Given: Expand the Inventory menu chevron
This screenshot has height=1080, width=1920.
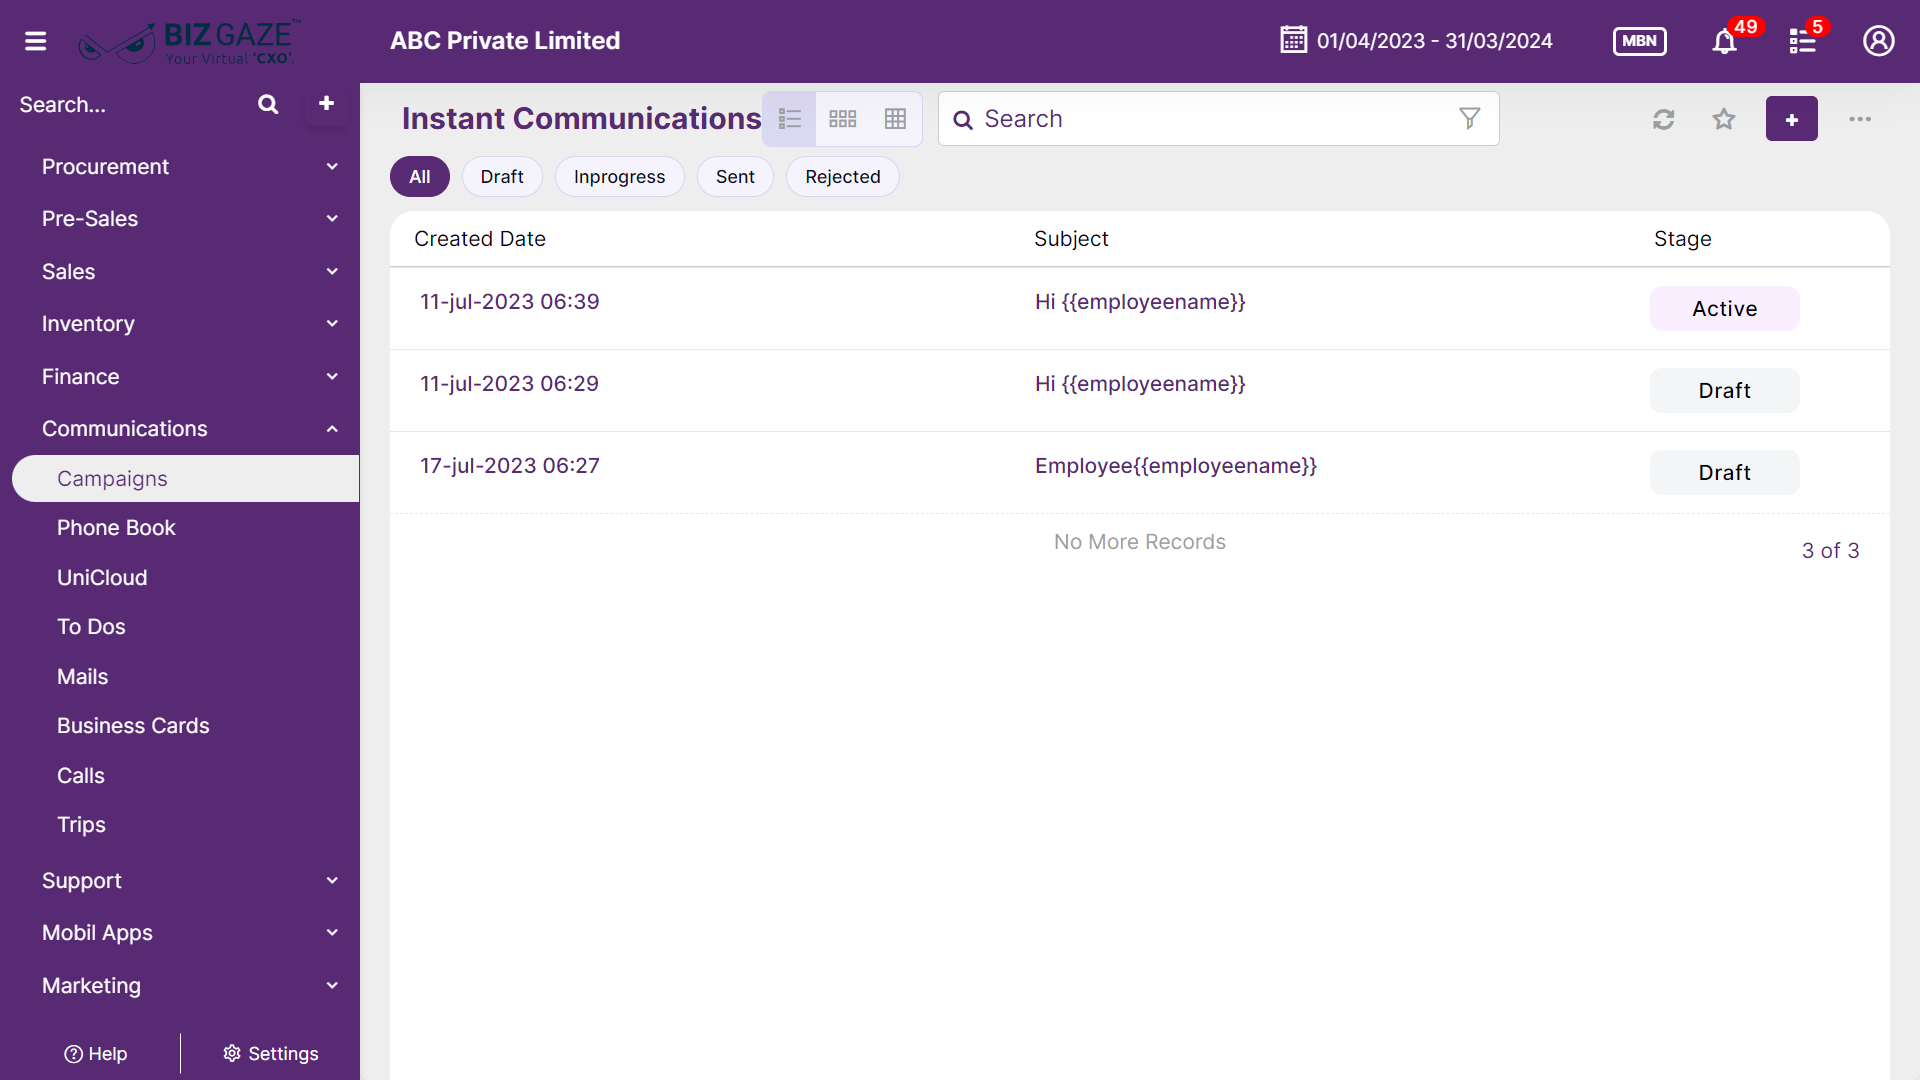Looking at the screenshot, I should (332, 323).
